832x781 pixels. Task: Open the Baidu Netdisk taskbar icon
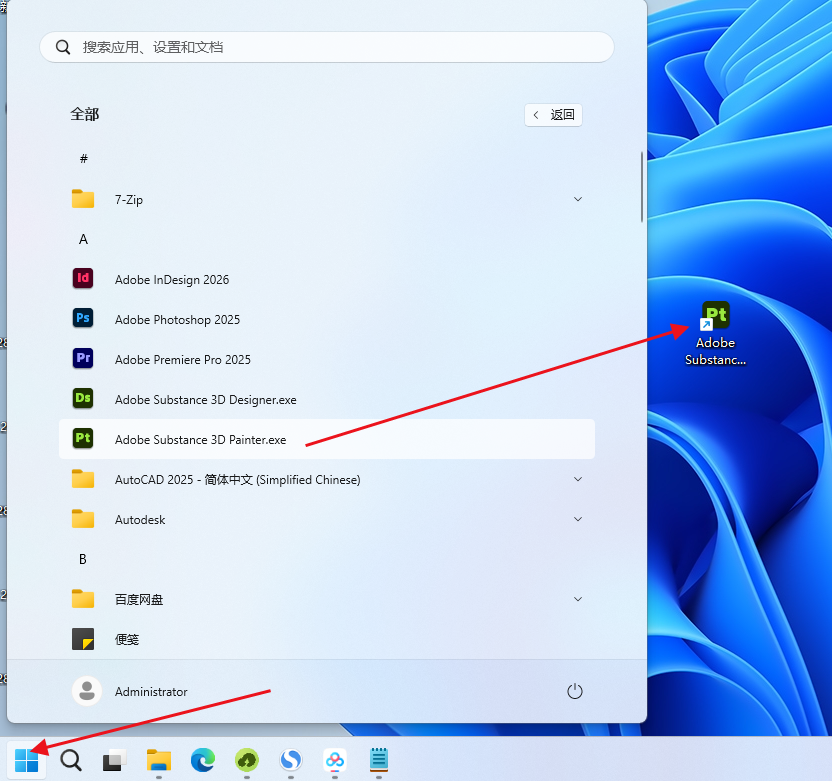(x=335, y=760)
